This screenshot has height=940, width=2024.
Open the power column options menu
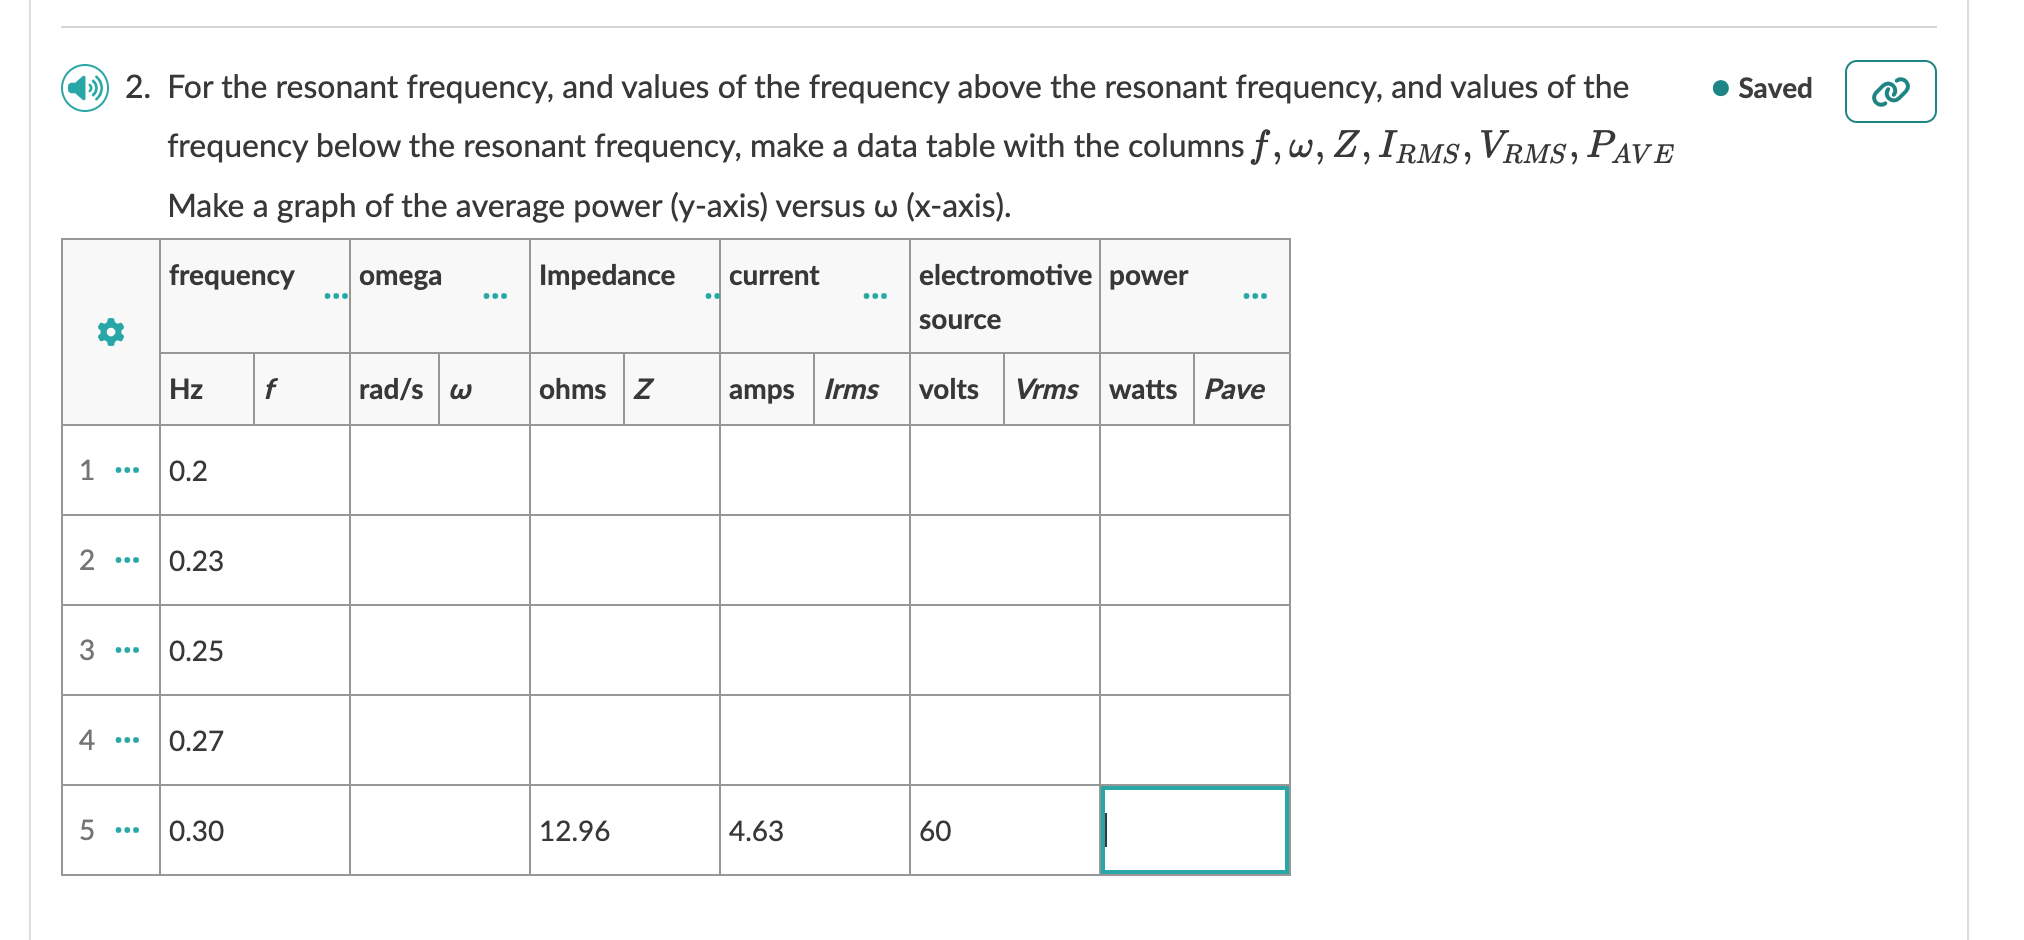coord(1255,294)
